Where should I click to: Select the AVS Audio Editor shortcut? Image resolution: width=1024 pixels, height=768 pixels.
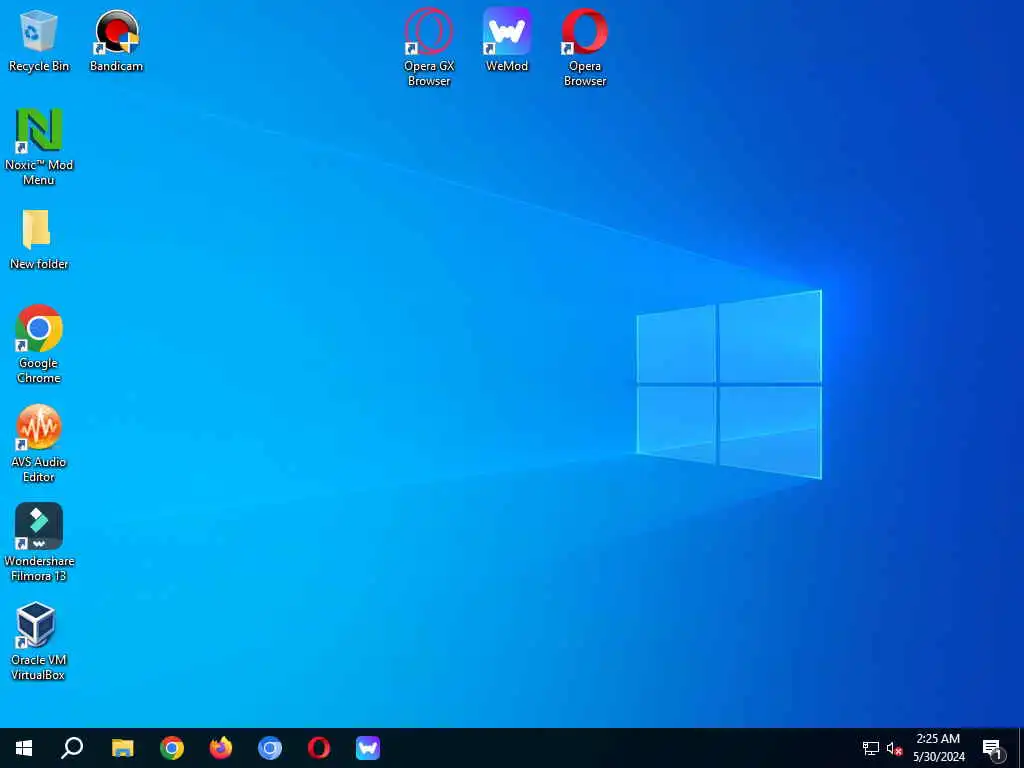(x=39, y=443)
